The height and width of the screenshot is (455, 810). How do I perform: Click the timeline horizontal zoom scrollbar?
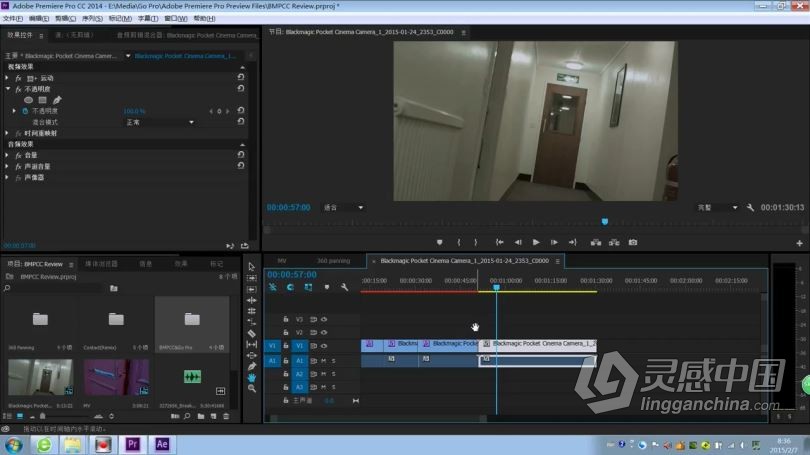tap(380, 418)
